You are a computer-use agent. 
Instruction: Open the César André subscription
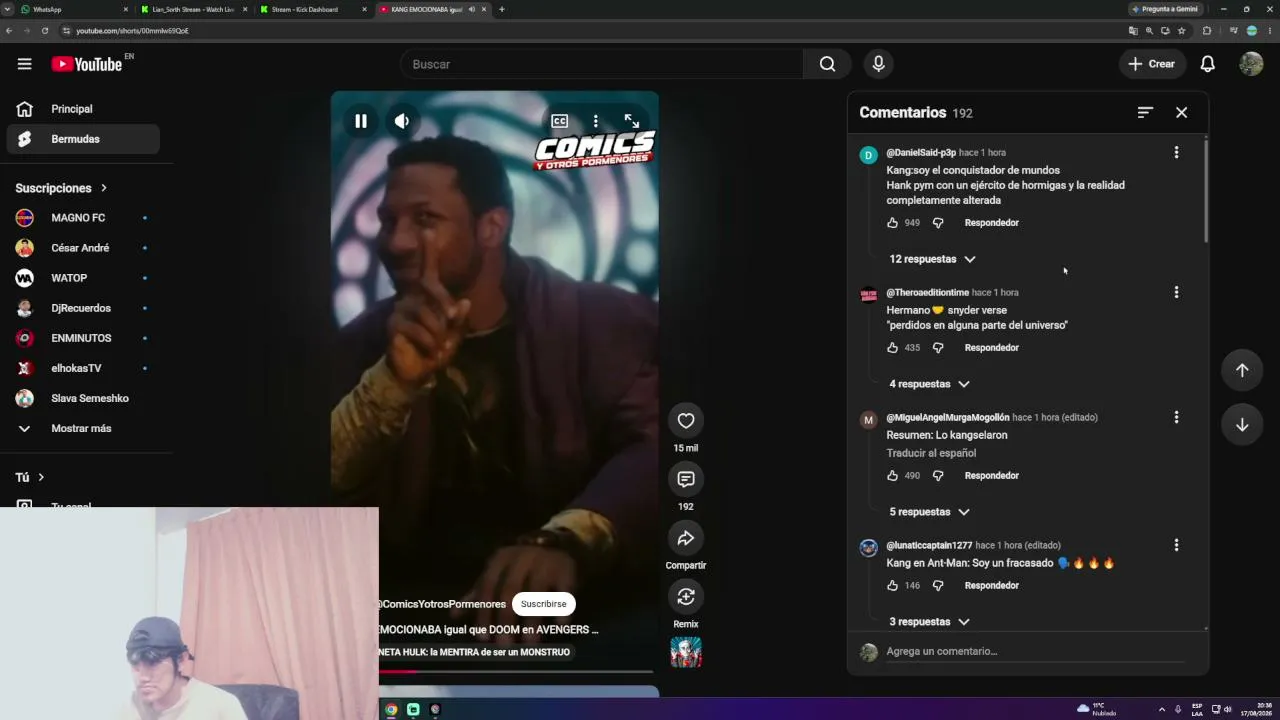click(83, 248)
